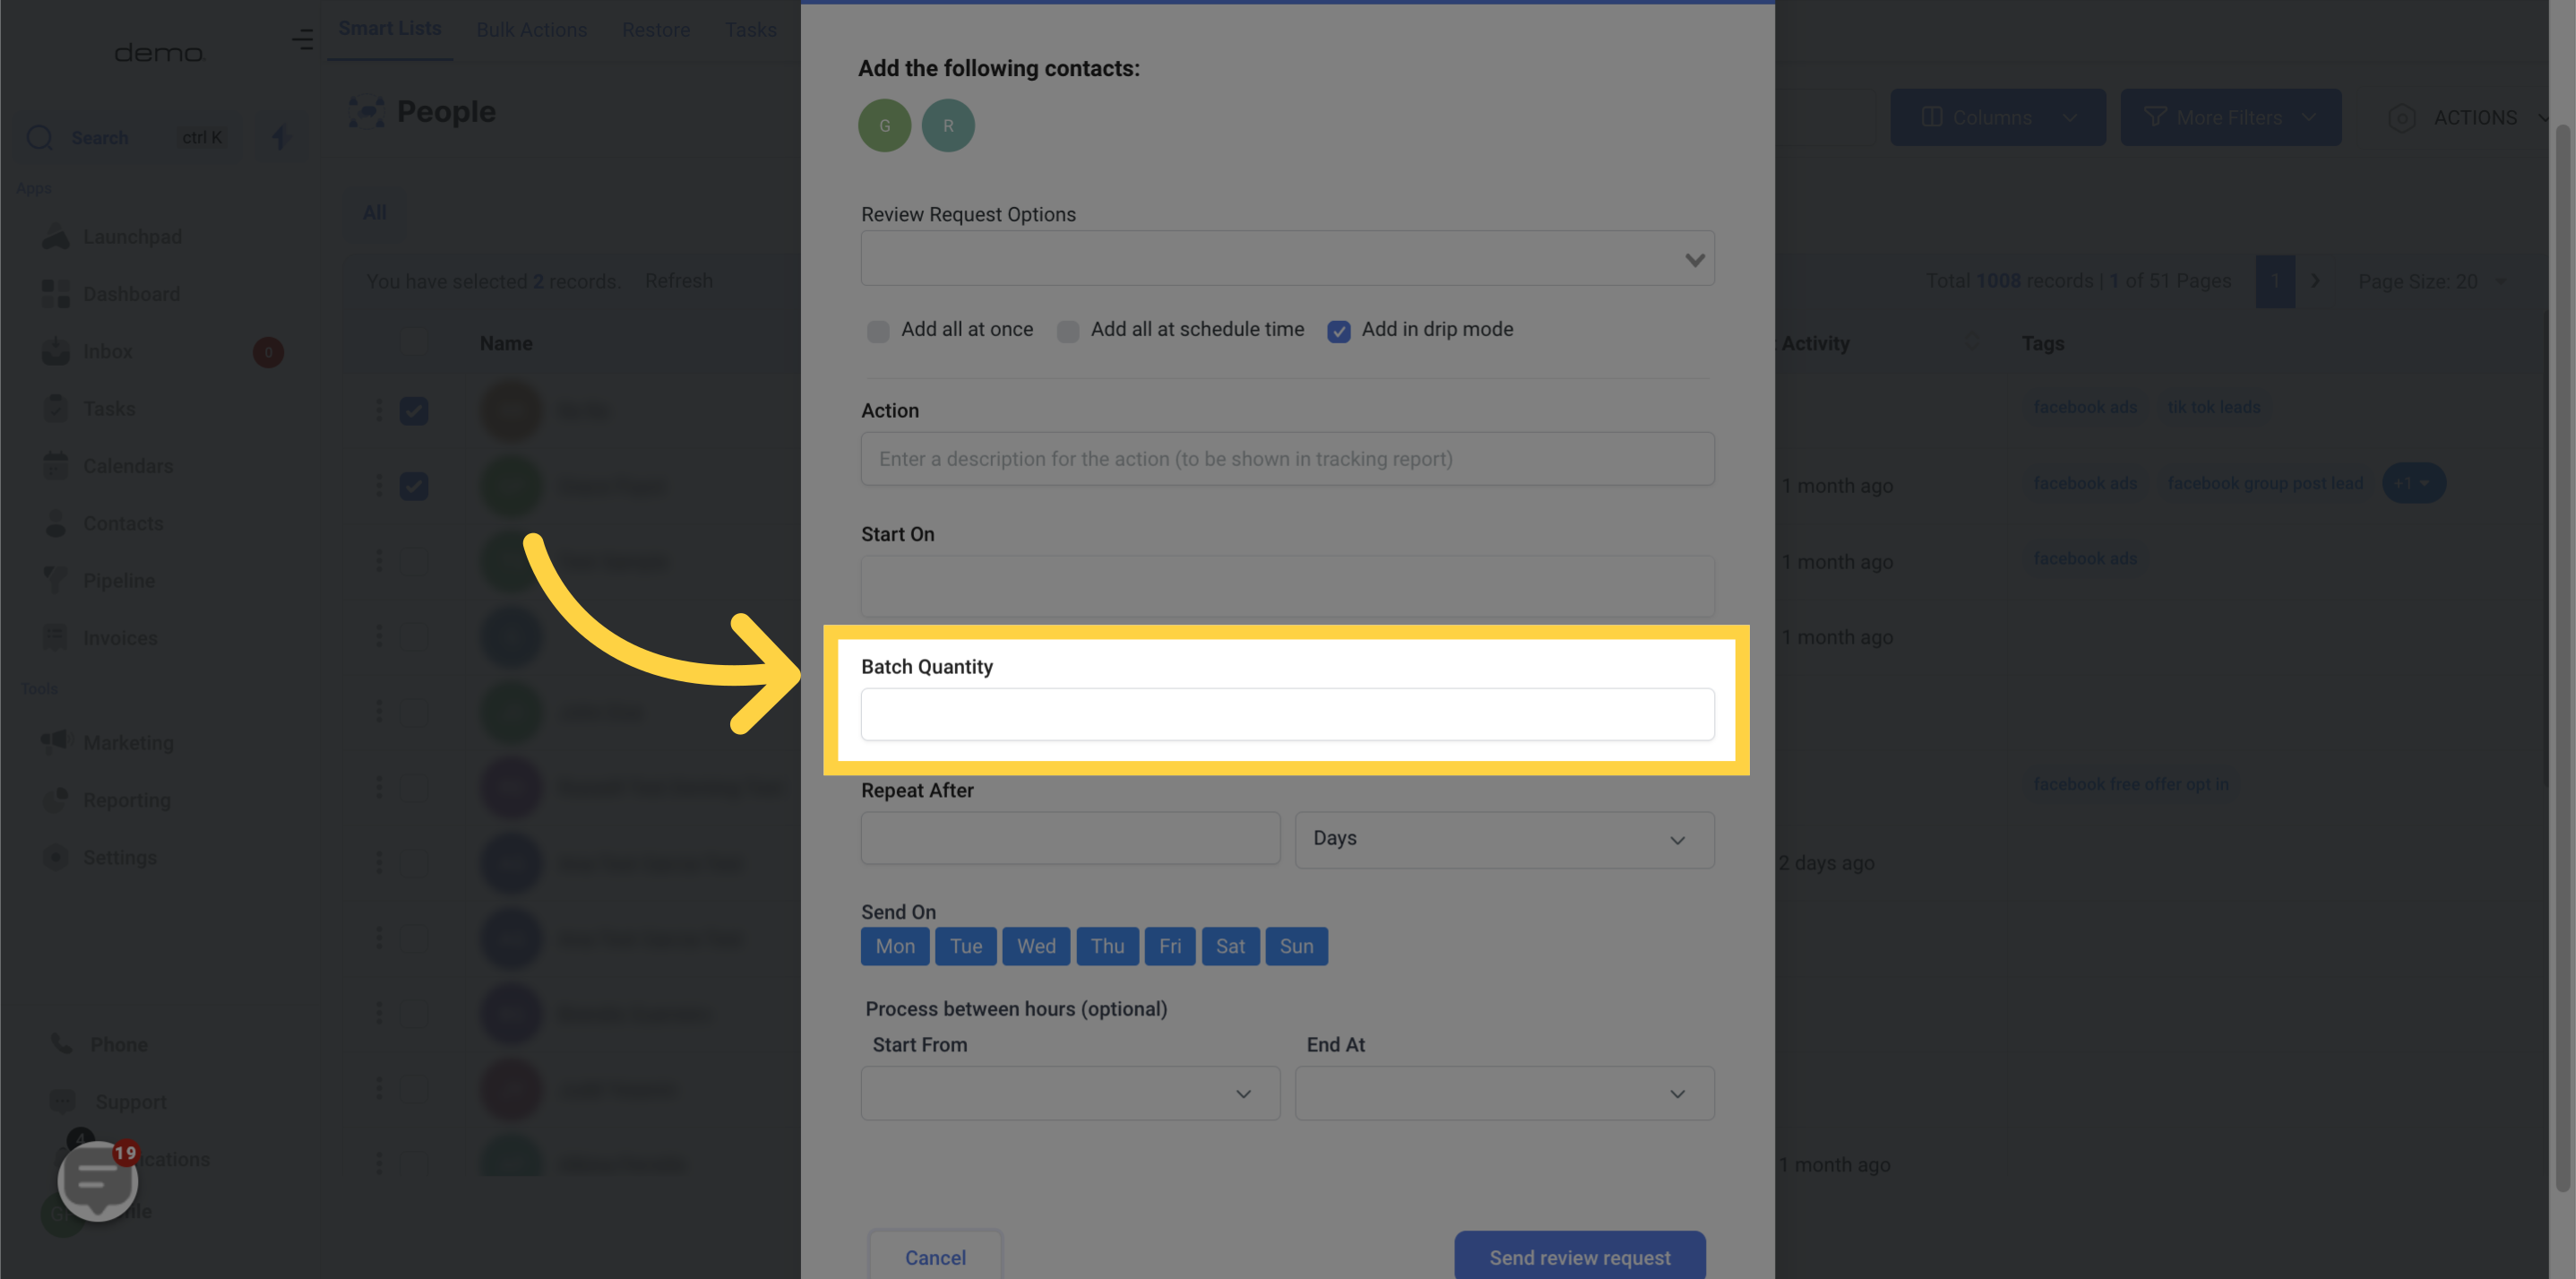Click the Batch Quantity input field
Image resolution: width=2576 pixels, height=1279 pixels.
pos(1288,713)
